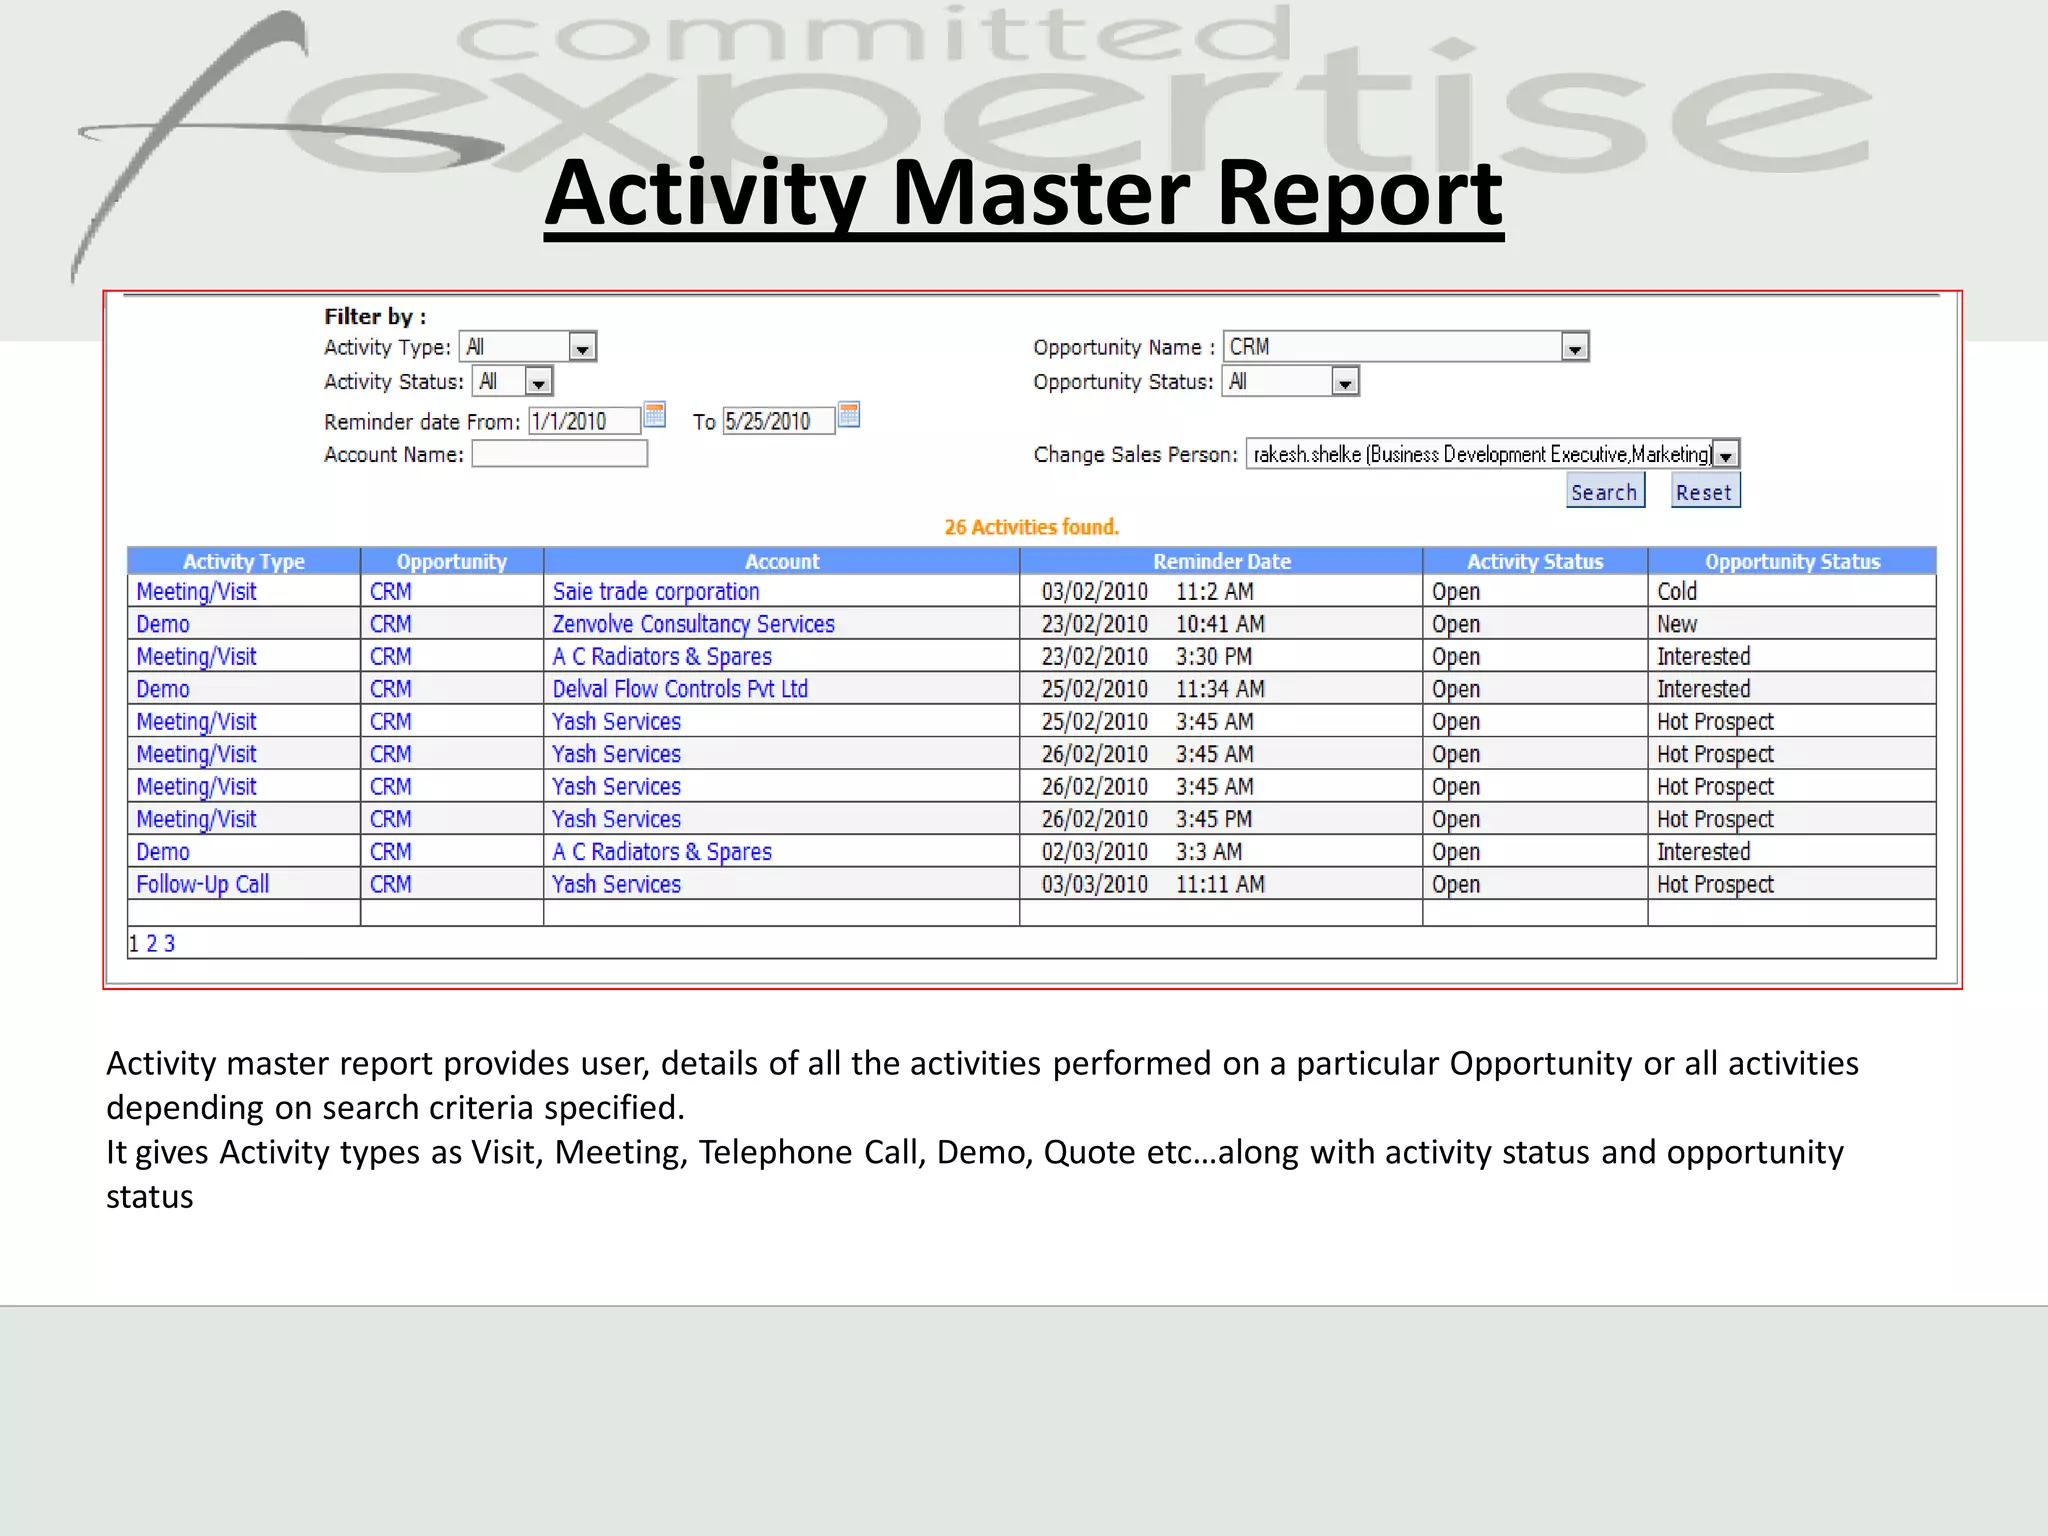Click reminder date 26/02/2010 3:45 PM
The height and width of the screenshot is (1536, 2048).
(x=1147, y=819)
